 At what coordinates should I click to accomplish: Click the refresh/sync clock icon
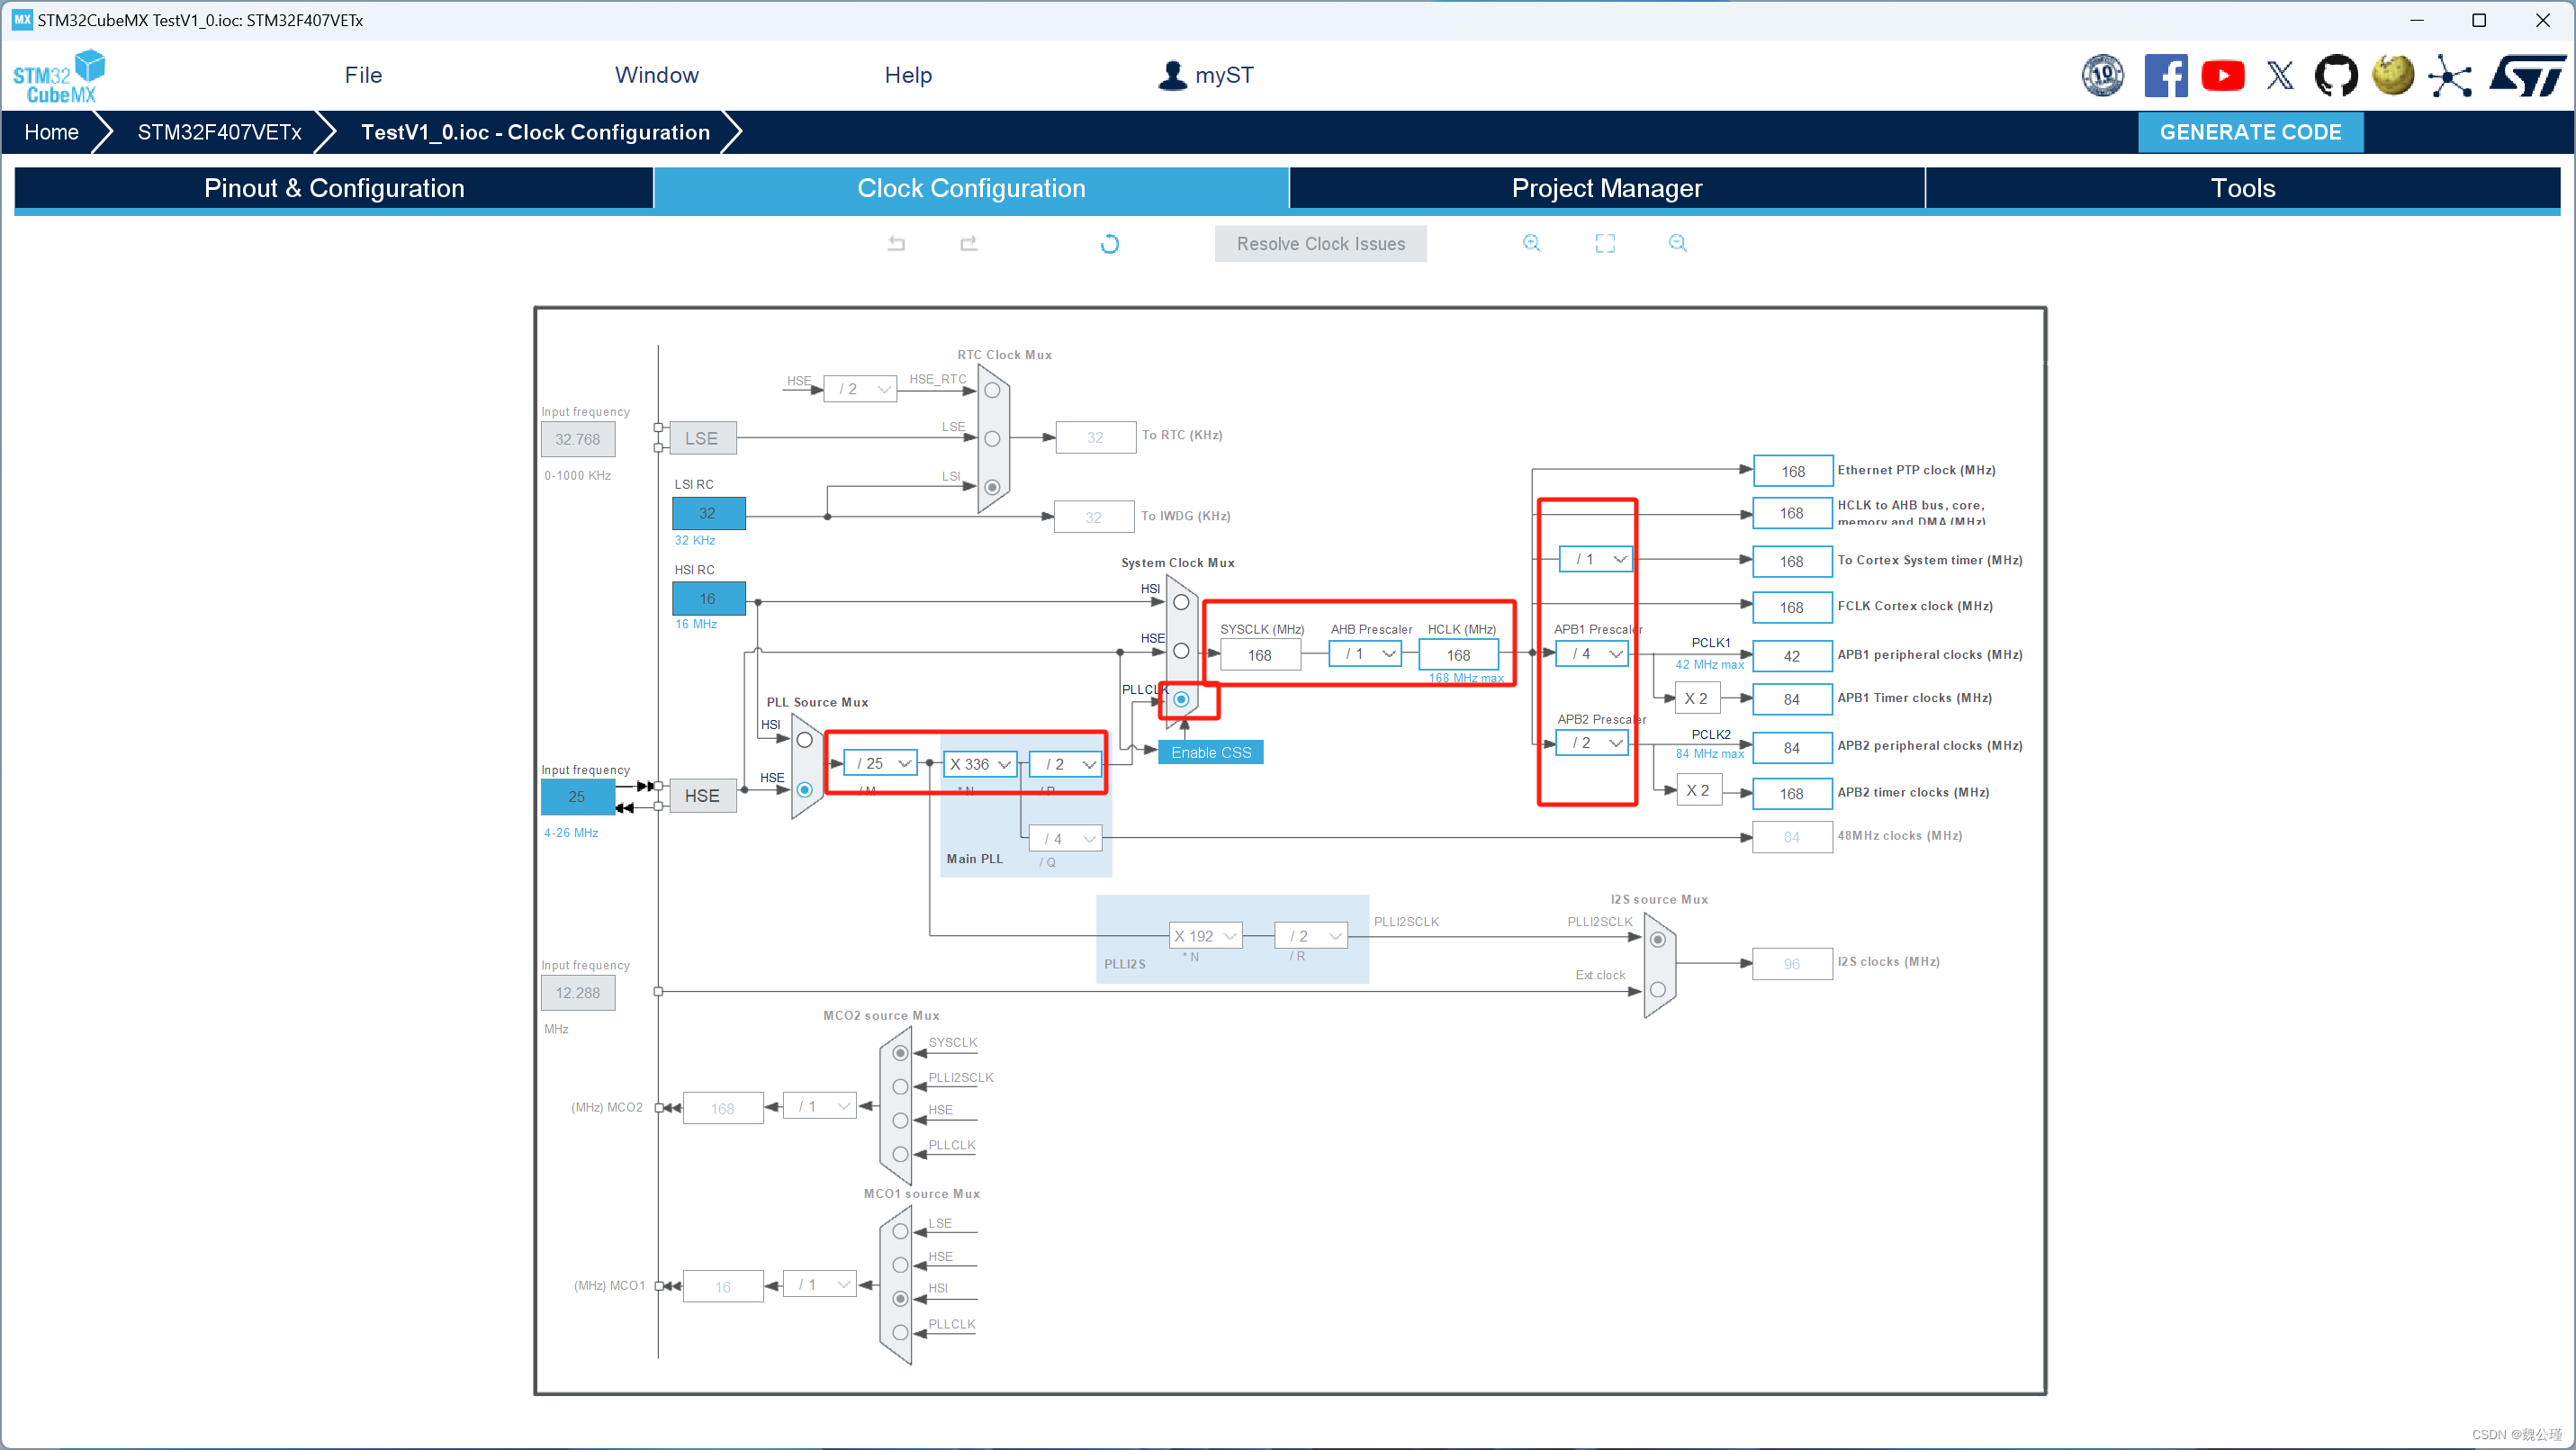(1111, 244)
